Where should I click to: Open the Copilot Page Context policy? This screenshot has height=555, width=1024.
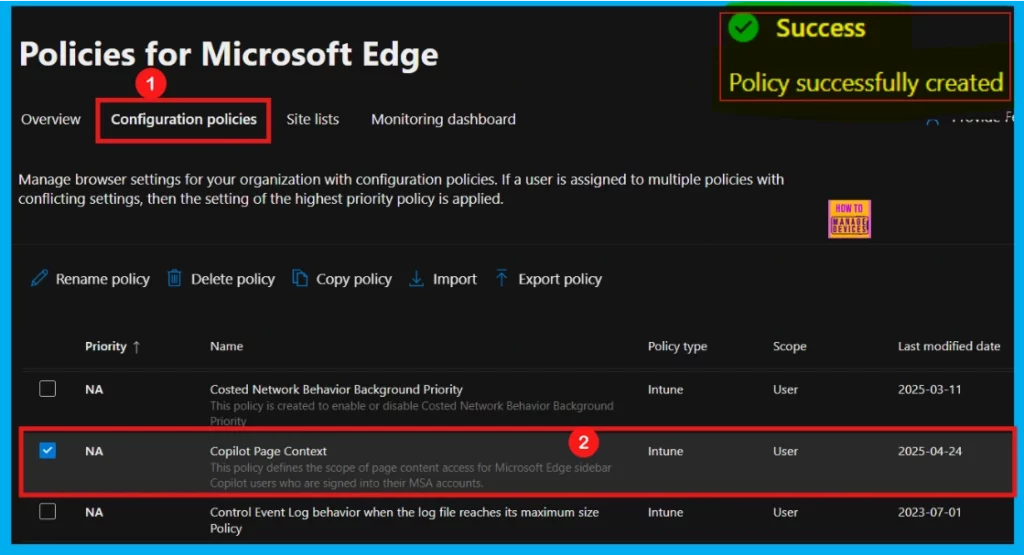(x=268, y=451)
